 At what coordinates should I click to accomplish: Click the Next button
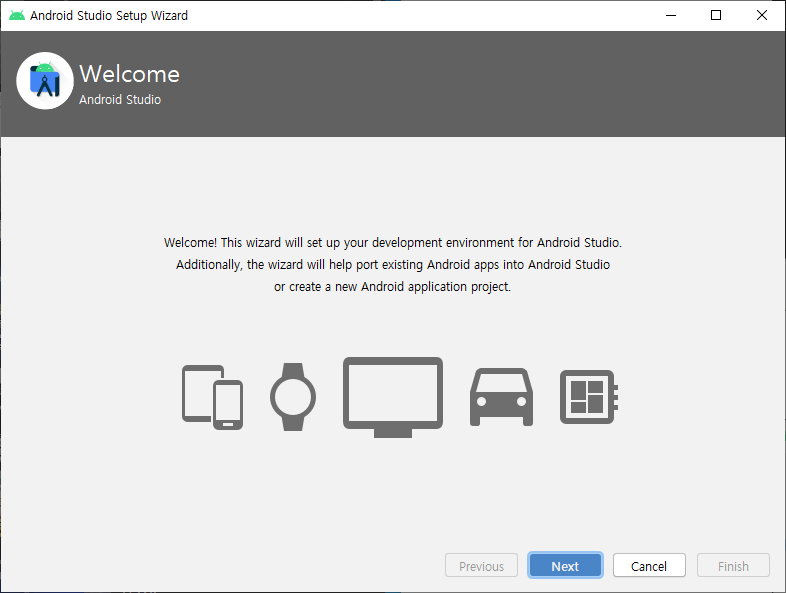(565, 566)
